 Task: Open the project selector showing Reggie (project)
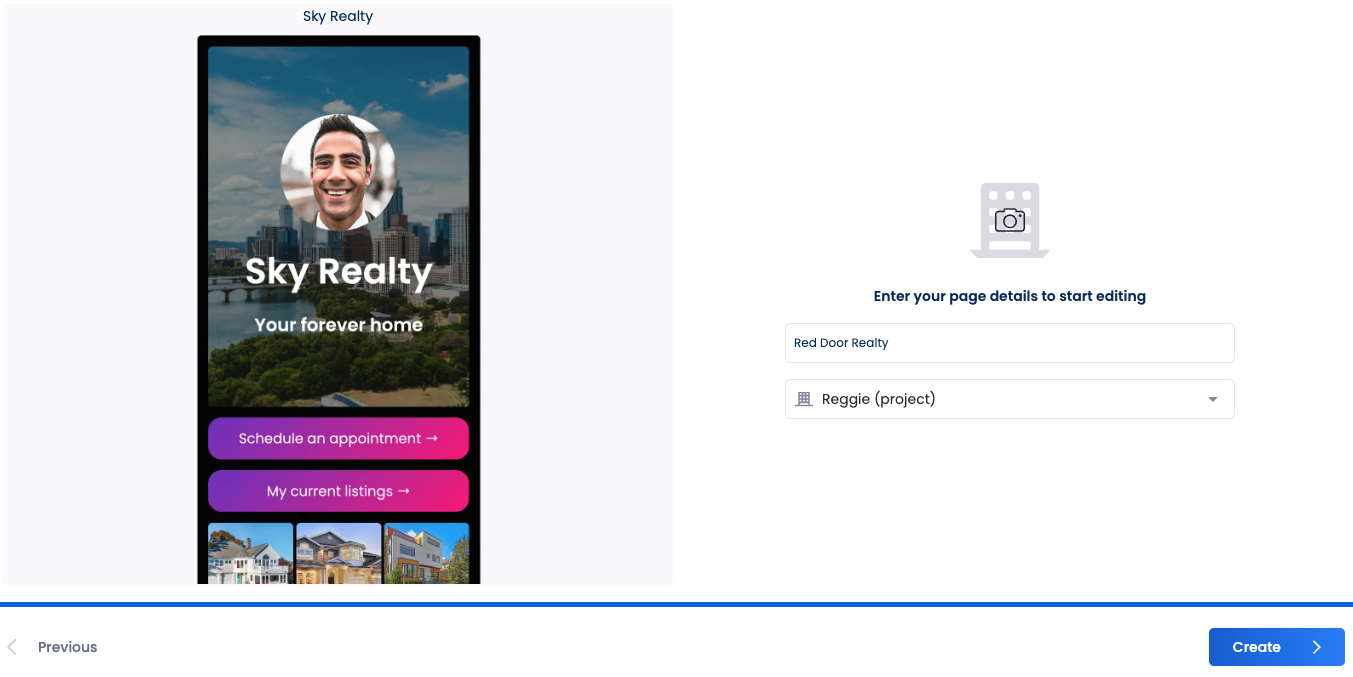[x=1009, y=399]
